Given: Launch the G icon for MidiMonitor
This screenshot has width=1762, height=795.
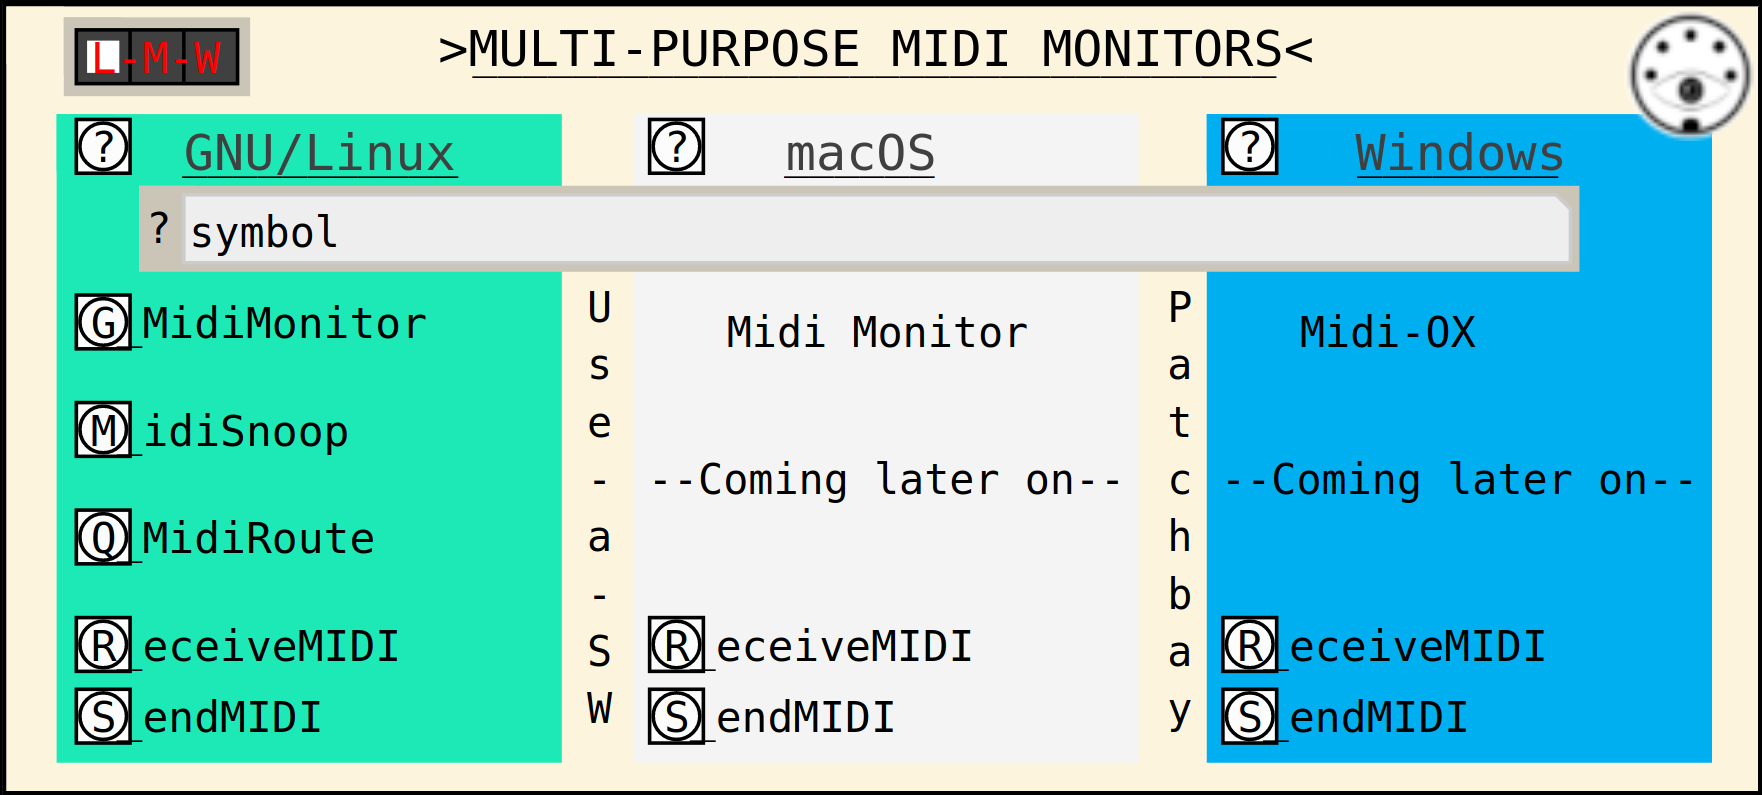Looking at the screenshot, I should pyautogui.click(x=103, y=322).
